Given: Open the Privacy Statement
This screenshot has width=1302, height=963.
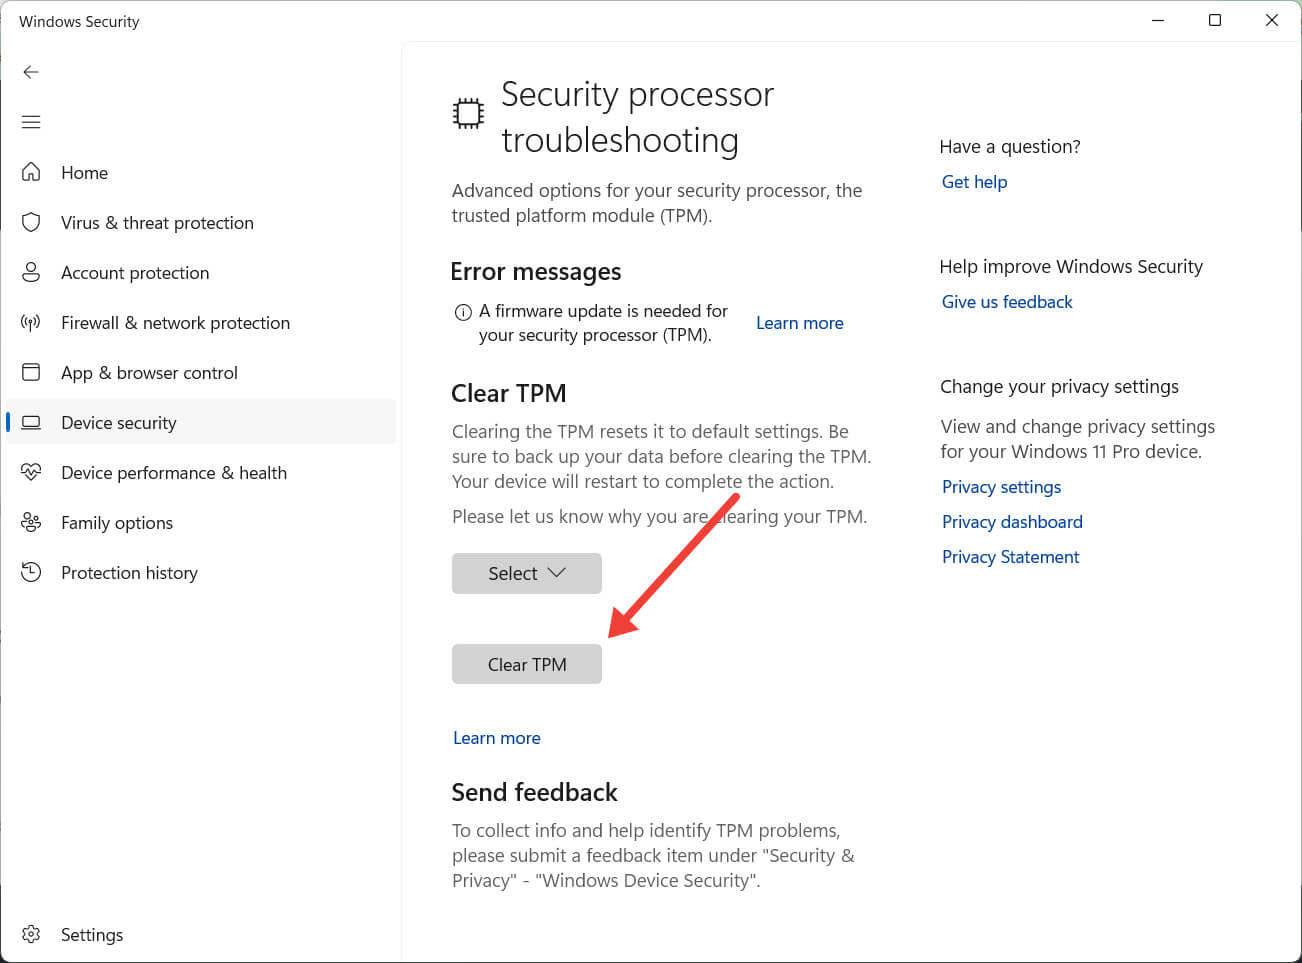Looking at the screenshot, I should click(1010, 556).
